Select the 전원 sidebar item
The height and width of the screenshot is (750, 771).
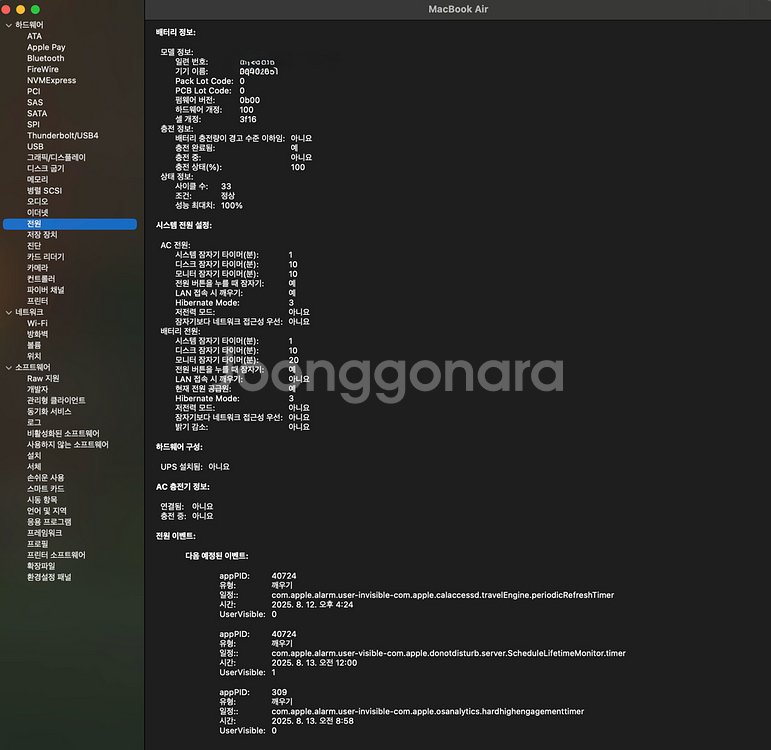tap(70, 224)
